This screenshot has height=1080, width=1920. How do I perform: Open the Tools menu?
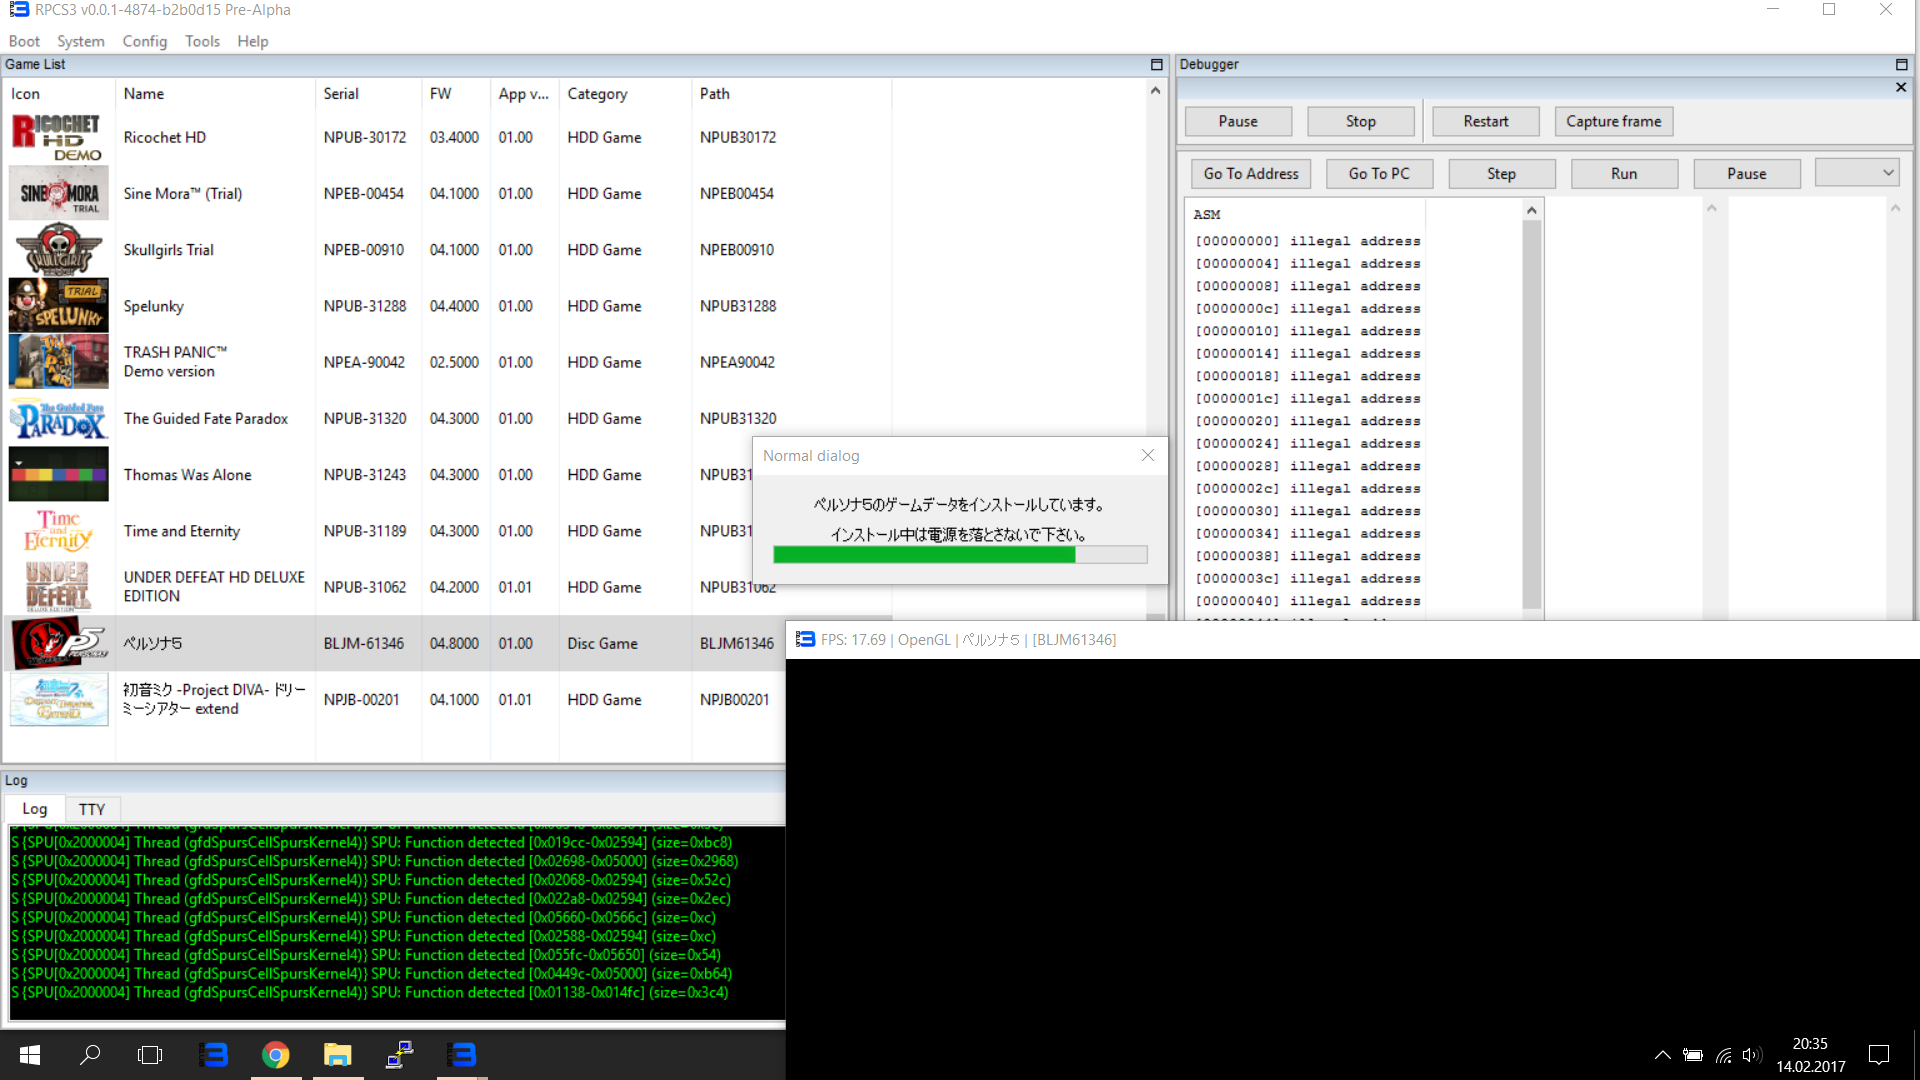click(202, 41)
